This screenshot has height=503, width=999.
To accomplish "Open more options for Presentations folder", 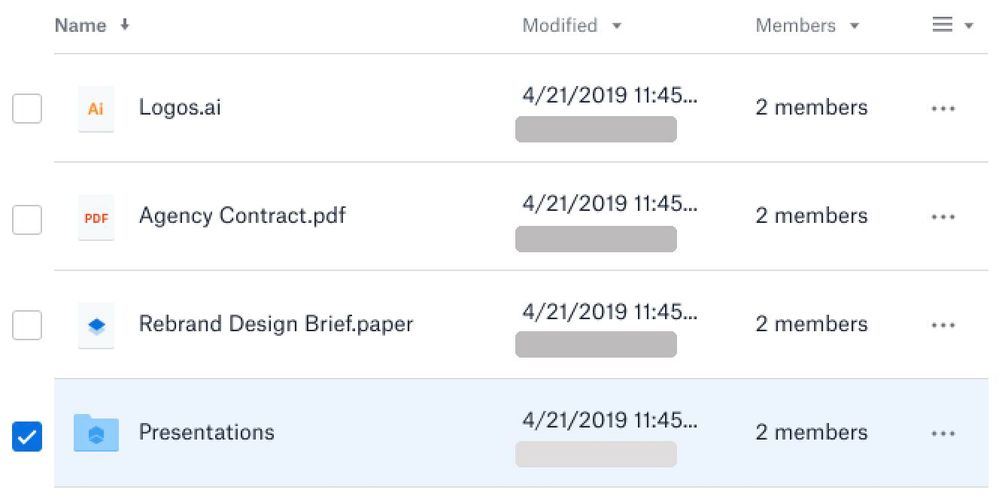I will click(942, 433).
